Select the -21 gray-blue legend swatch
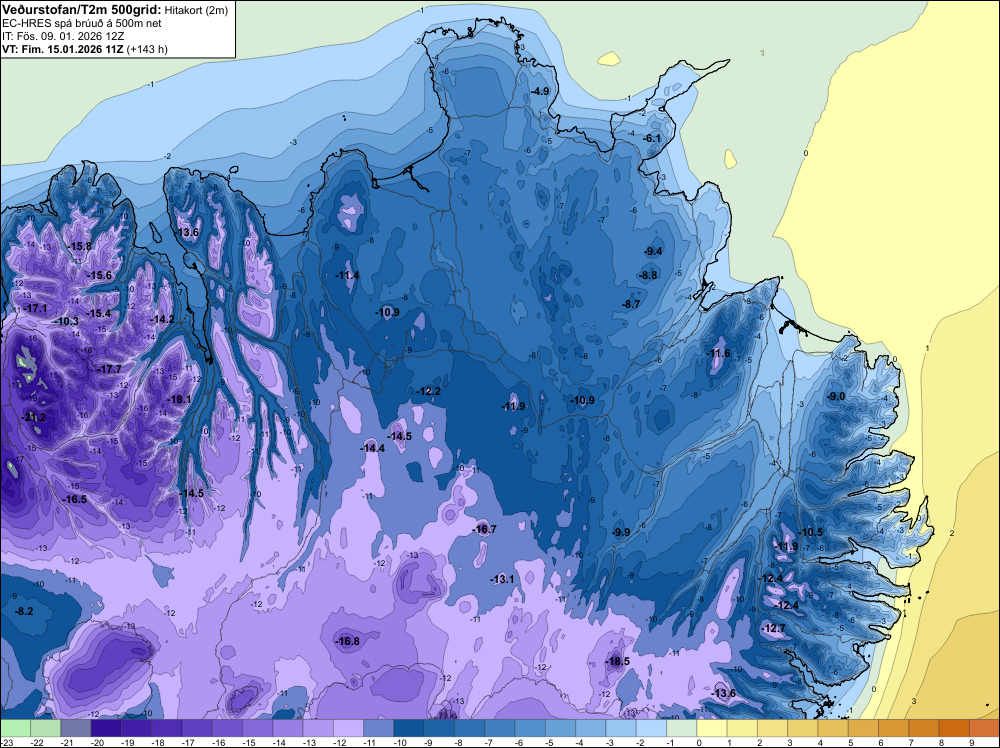Screen dimensions: 1000x748 click(x=76, y=728)
